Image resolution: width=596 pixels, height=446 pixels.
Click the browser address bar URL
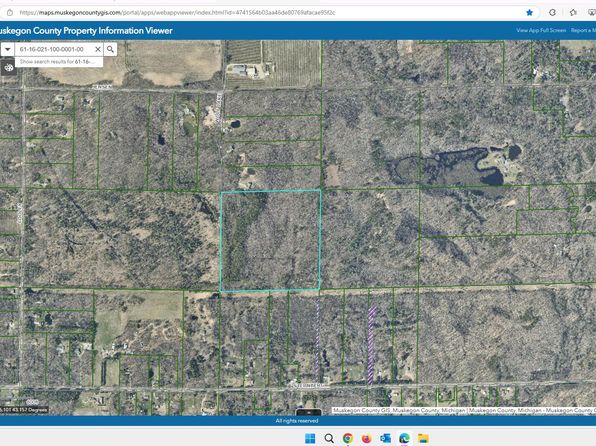click(x=177, y=13)
